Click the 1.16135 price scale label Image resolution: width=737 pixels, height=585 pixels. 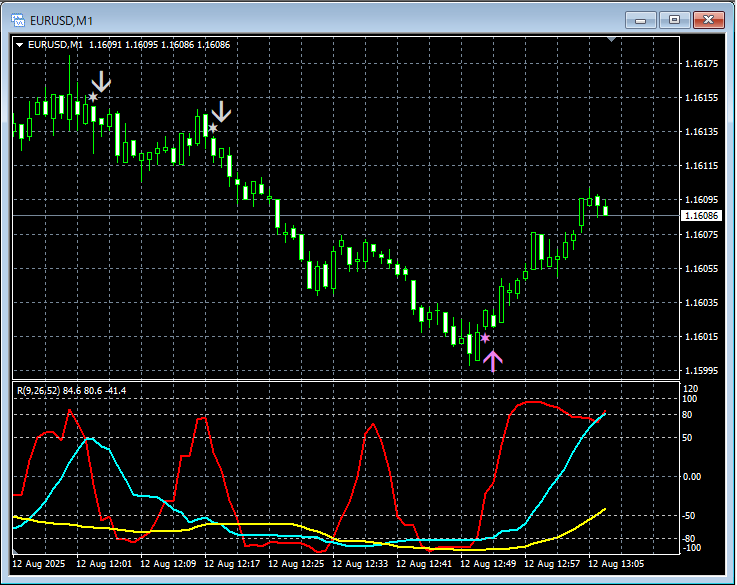click(701, 132)
